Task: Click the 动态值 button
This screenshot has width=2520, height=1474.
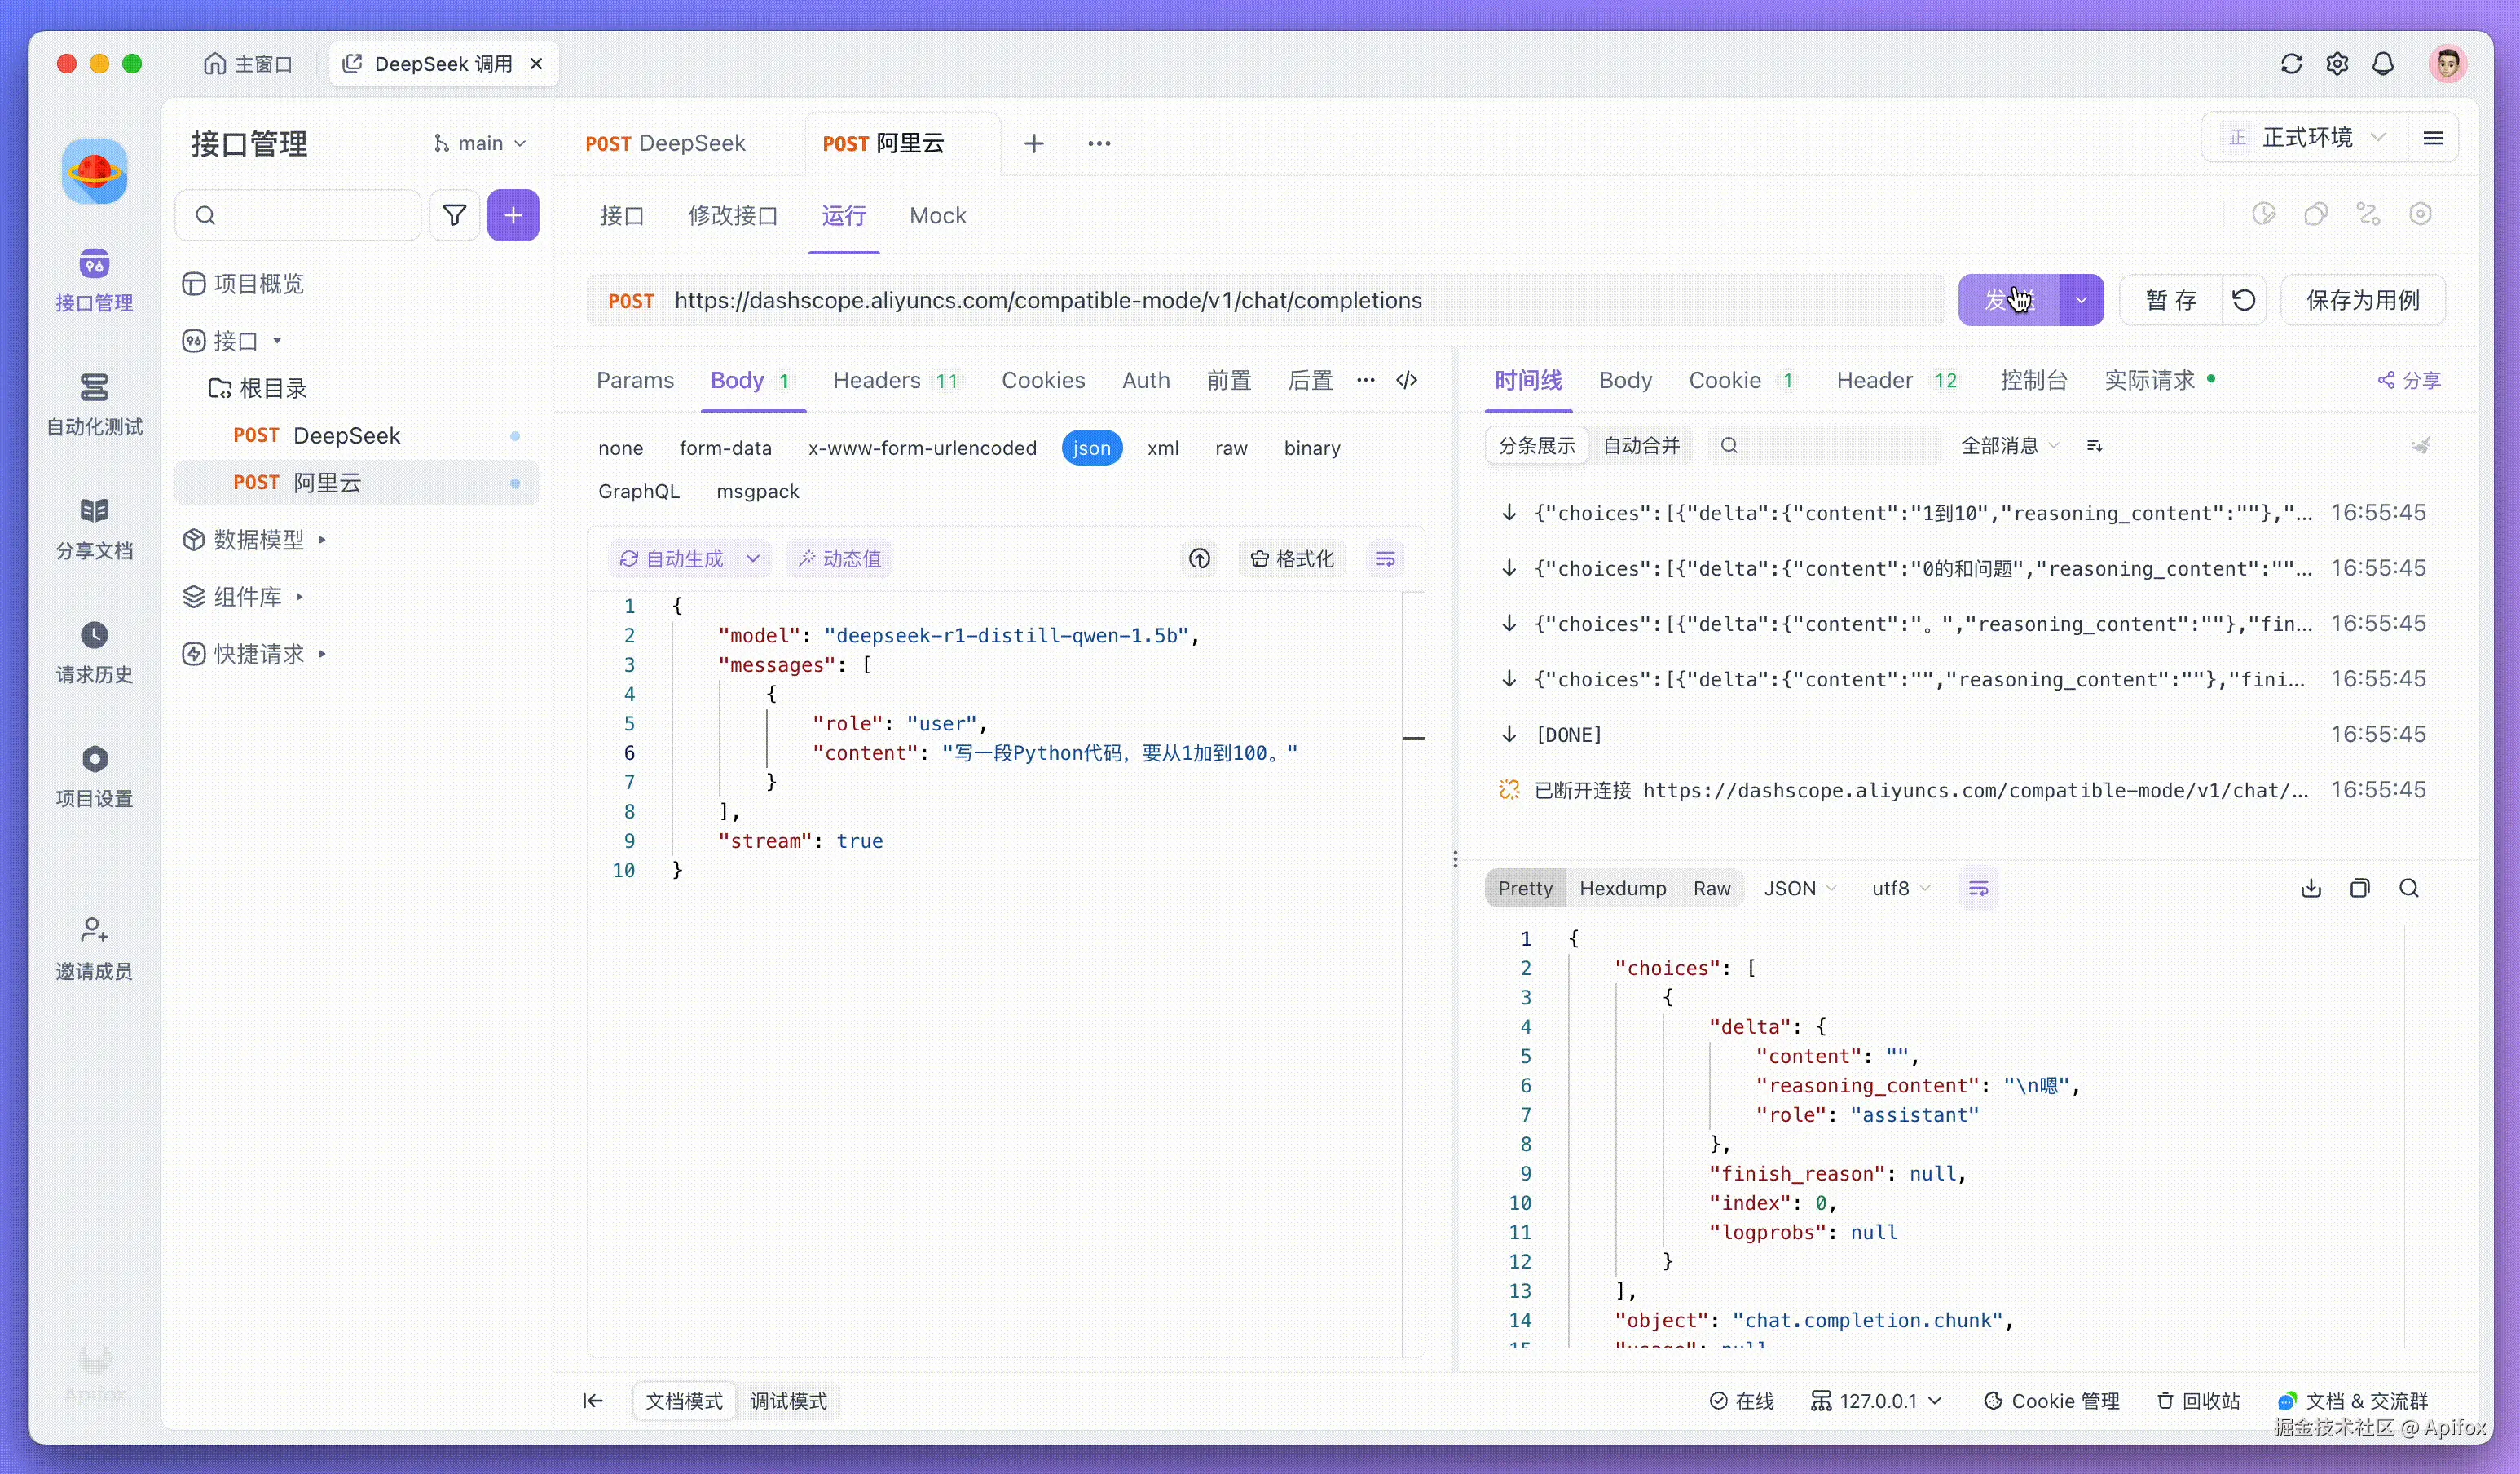Action: click(840, 559)
